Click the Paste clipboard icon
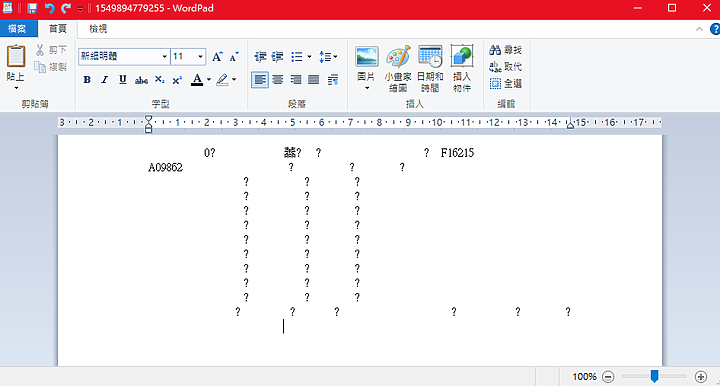Screen dimensions: 720x386 [x=16, y=56]
